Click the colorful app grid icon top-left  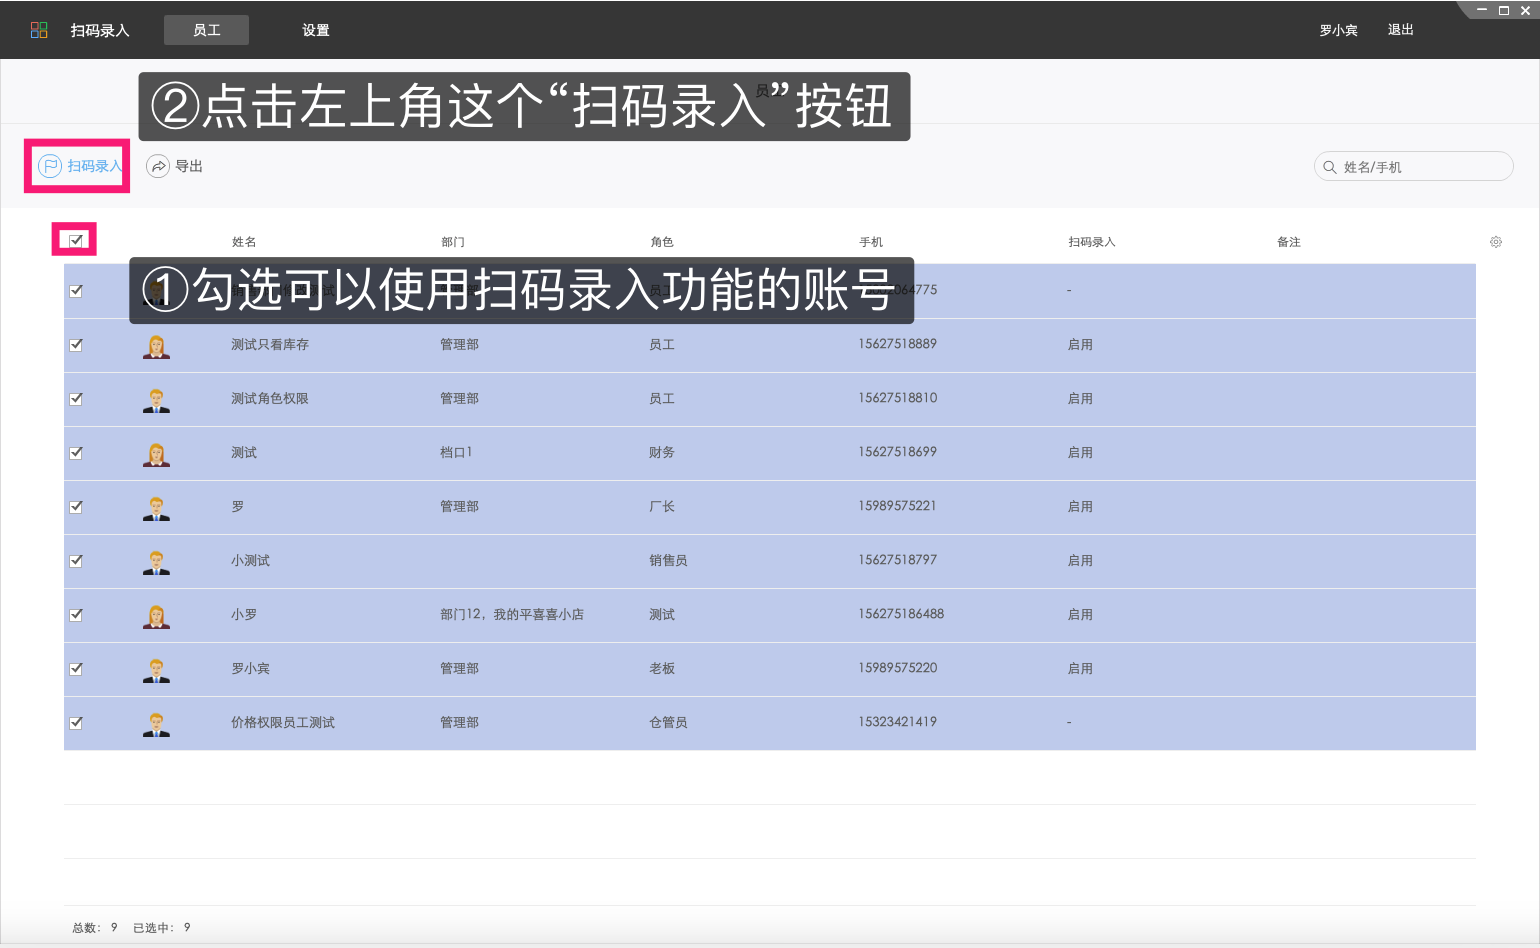[x=39, y=29]
